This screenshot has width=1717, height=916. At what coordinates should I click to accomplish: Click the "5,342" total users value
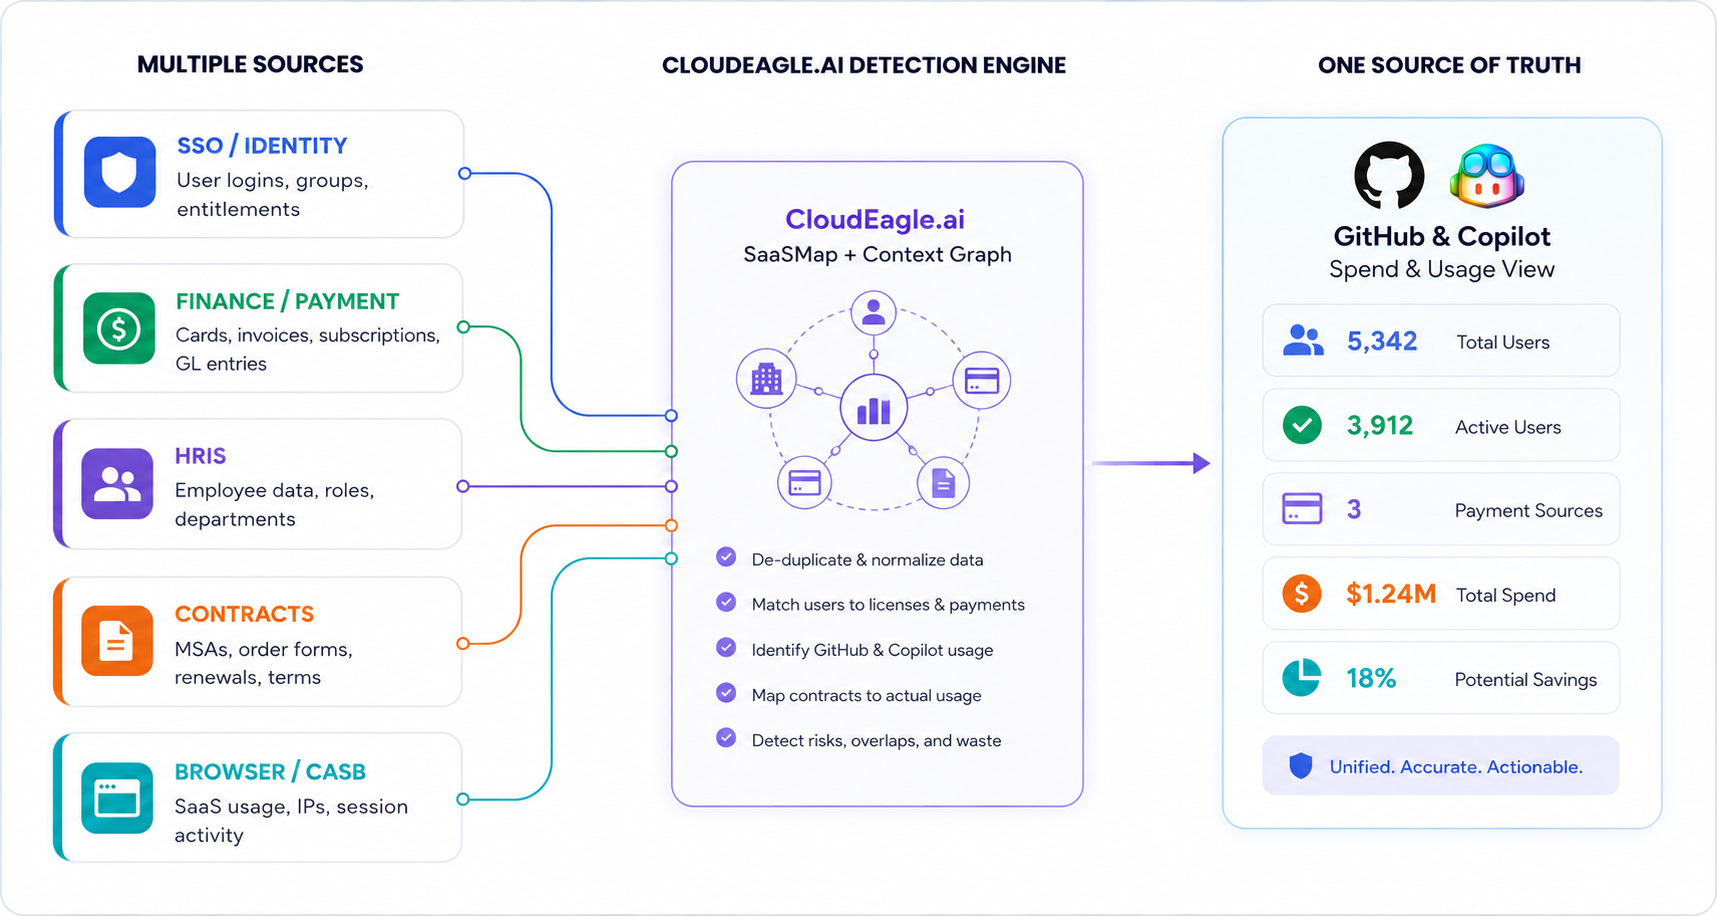pyautogui.click(x=1382, y=342)
